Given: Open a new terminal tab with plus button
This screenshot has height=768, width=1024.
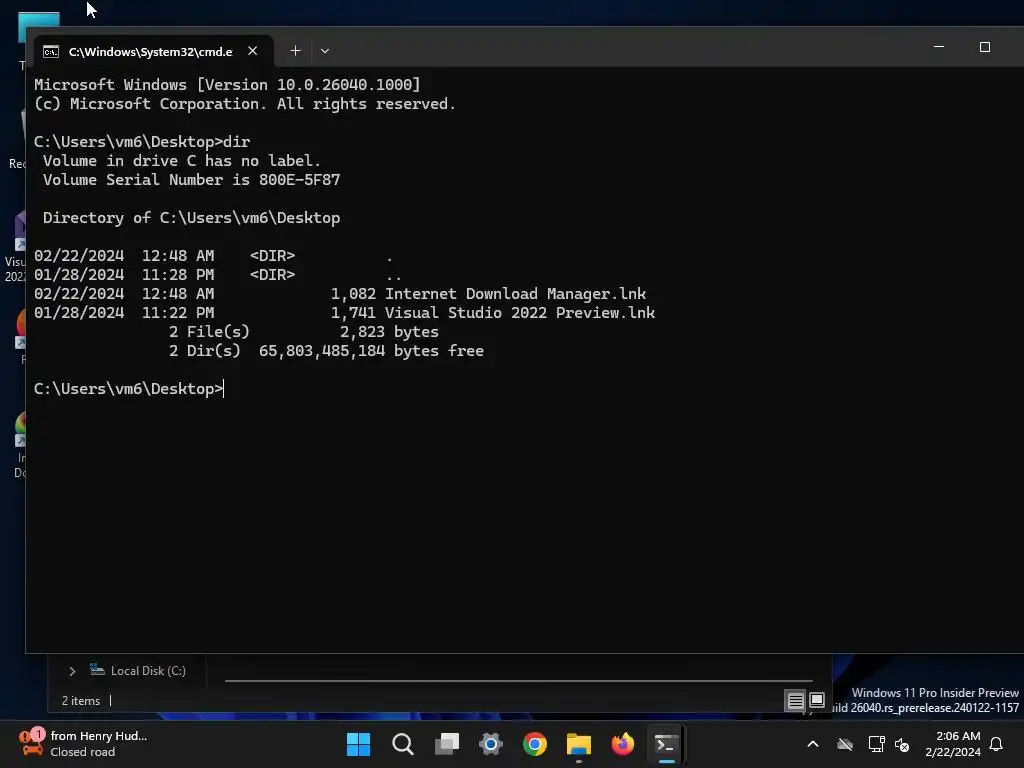Looking at the screenshot, I should [295, 51].
